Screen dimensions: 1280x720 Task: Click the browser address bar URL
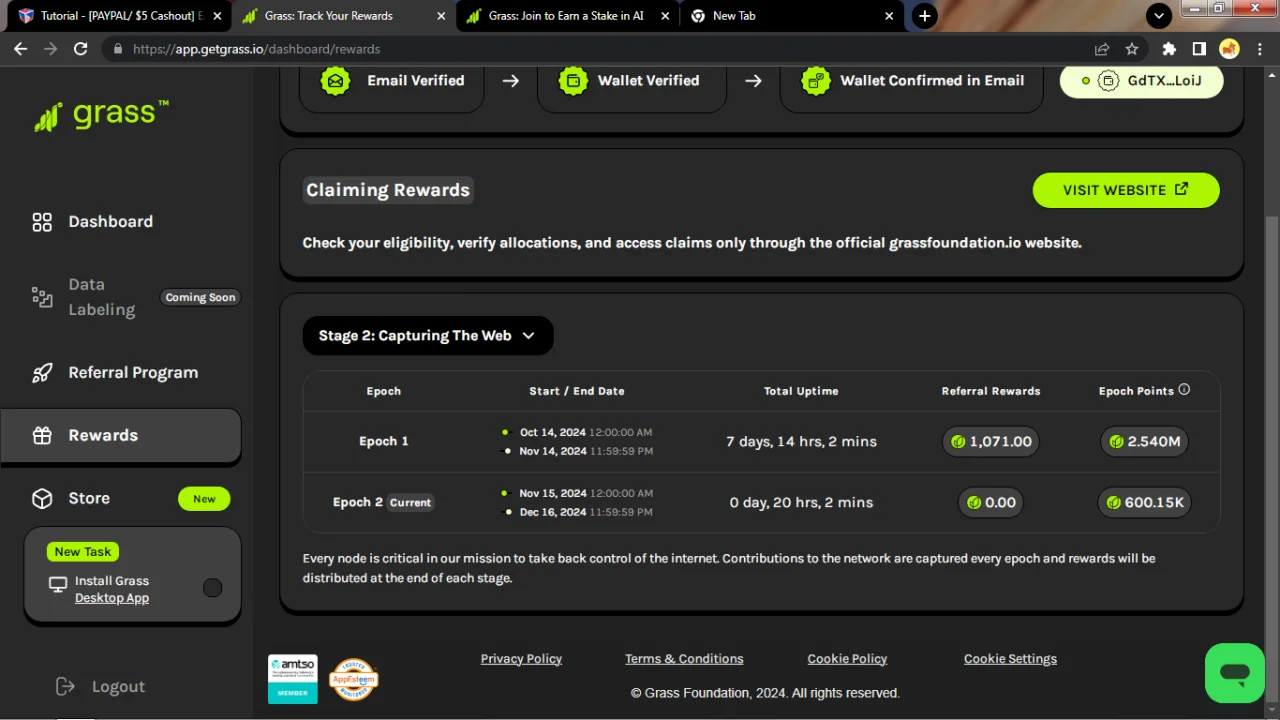pos(257,49)
